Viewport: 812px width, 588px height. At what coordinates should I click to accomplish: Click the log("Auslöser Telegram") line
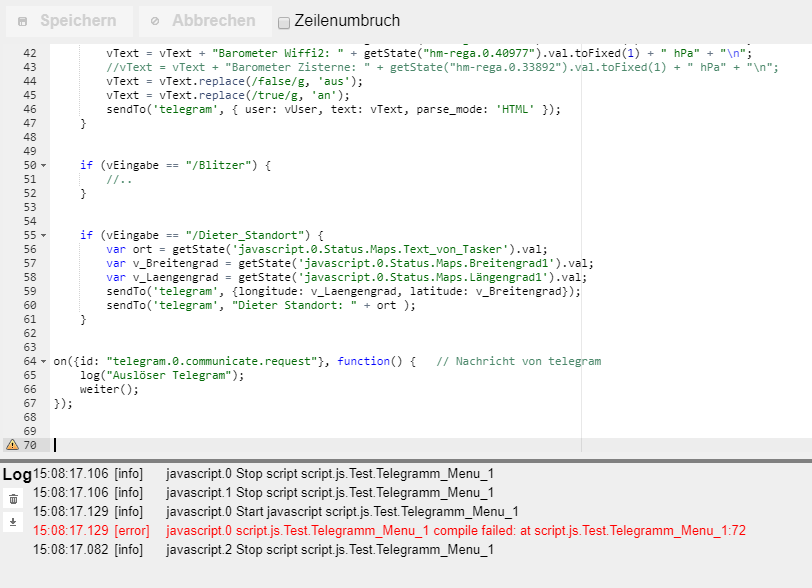point(162,375)
